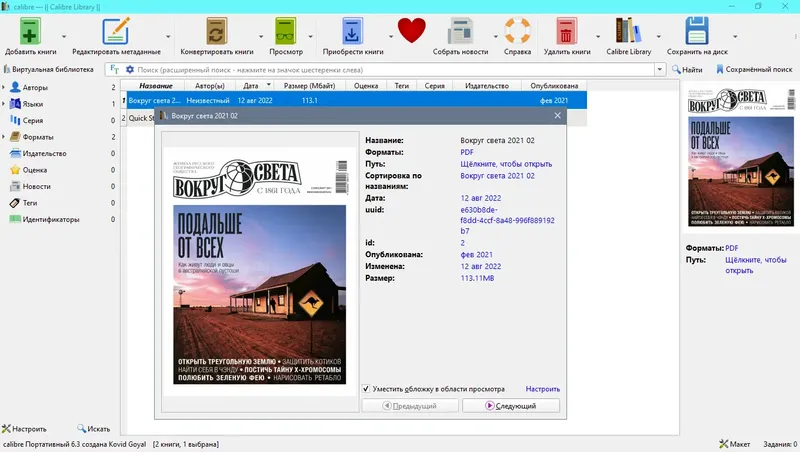
Task: Open viewer (Просмотр) dropdown arrow
Action: tap(310, 37)
